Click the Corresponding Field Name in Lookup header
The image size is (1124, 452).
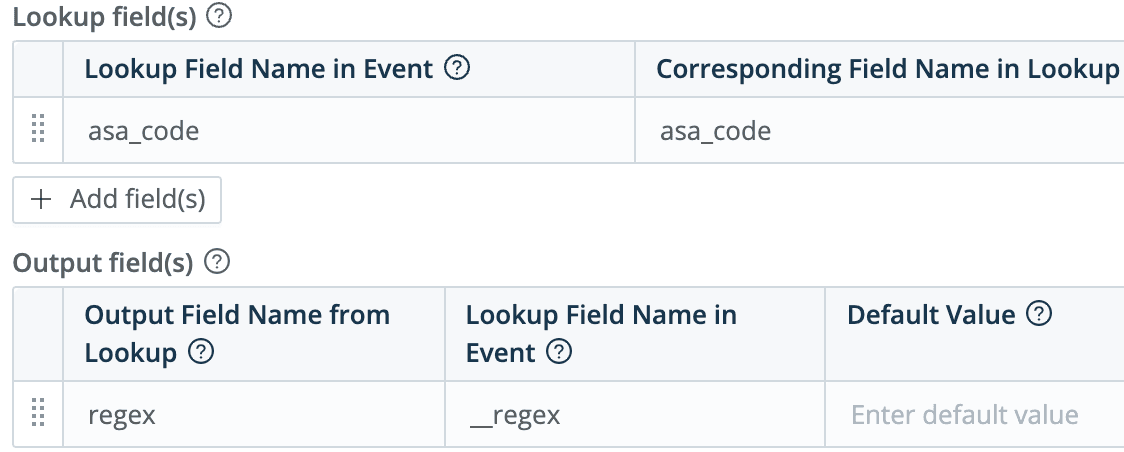pyautogui.click(x=887, y=69)
